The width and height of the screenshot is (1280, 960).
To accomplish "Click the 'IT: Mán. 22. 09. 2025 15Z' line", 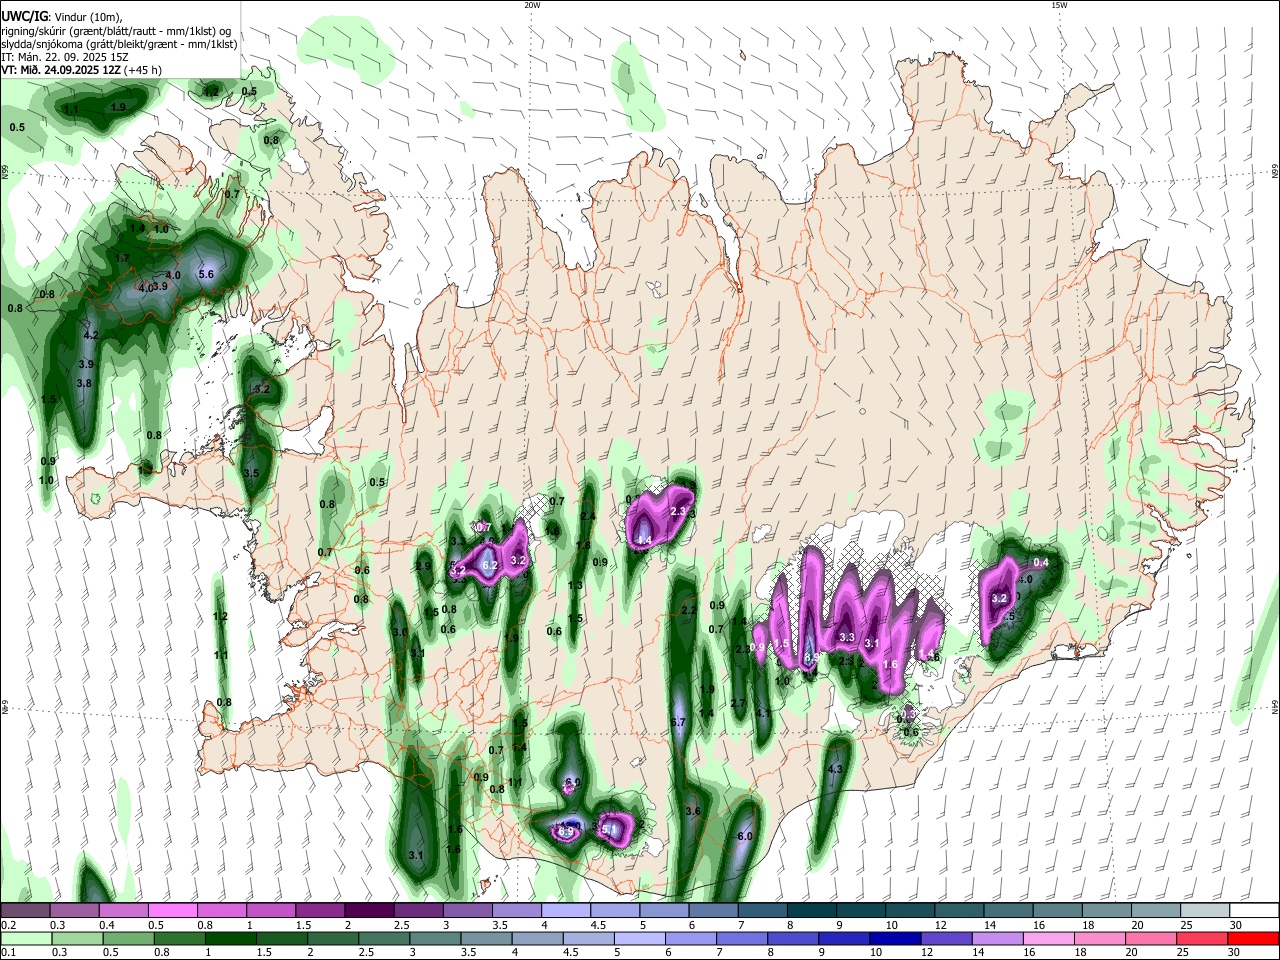I will click(x=63, y=57).
